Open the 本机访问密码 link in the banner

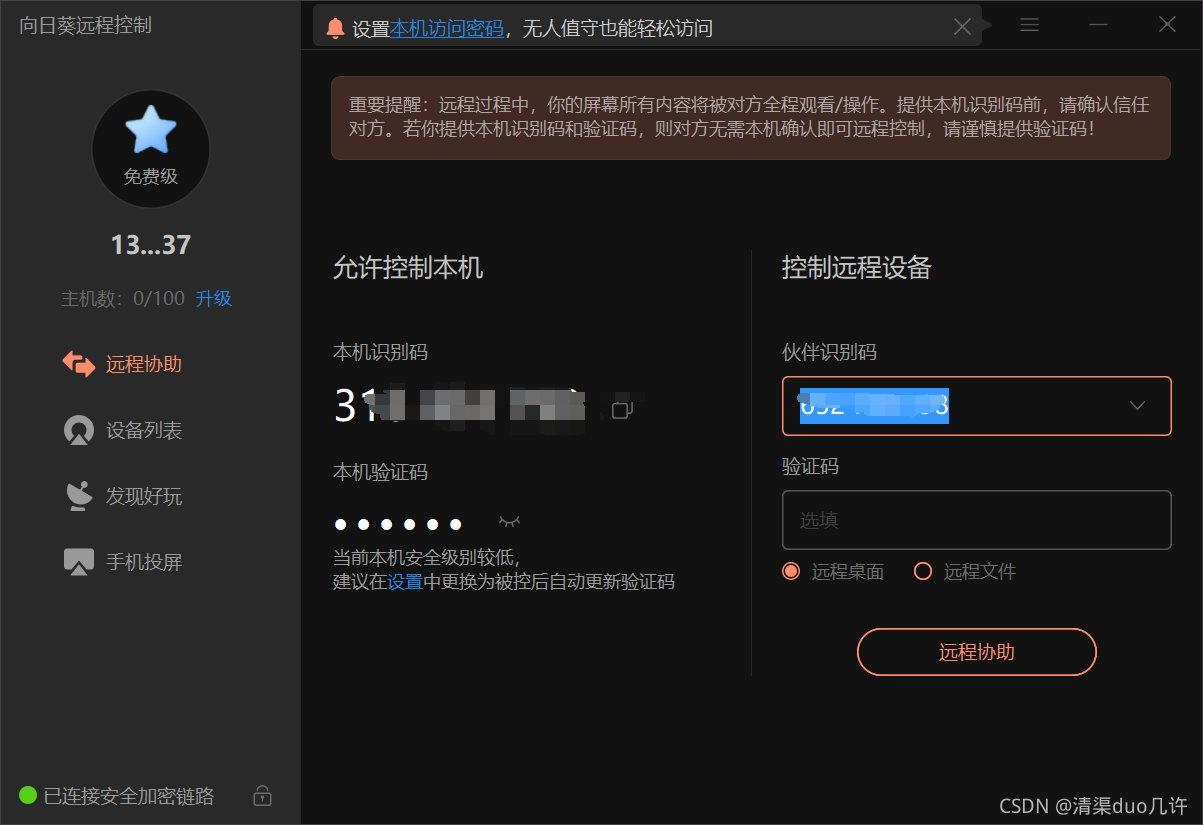pos(447,28)
